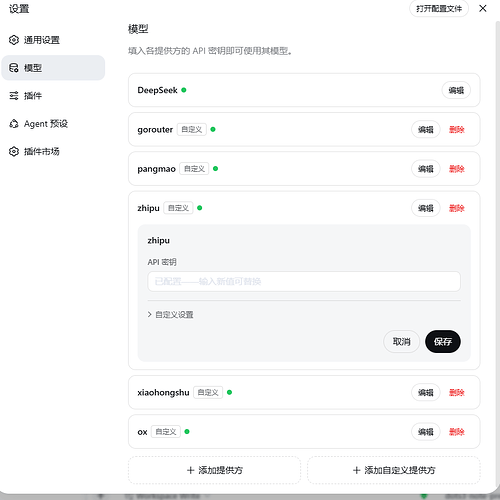
Task: Click the 插件 sliders icon
Action: 14,96
